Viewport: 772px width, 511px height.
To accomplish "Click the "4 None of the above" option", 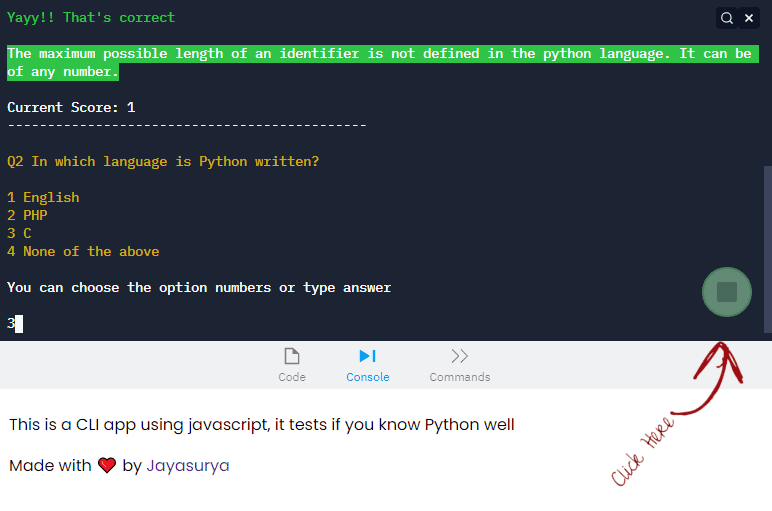I will (83, 252).
